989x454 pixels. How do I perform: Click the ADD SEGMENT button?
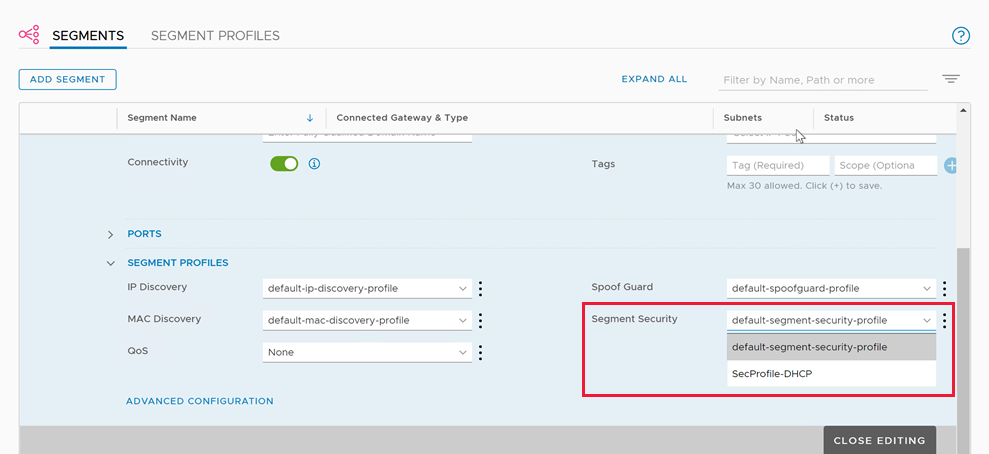coord(68,79)
